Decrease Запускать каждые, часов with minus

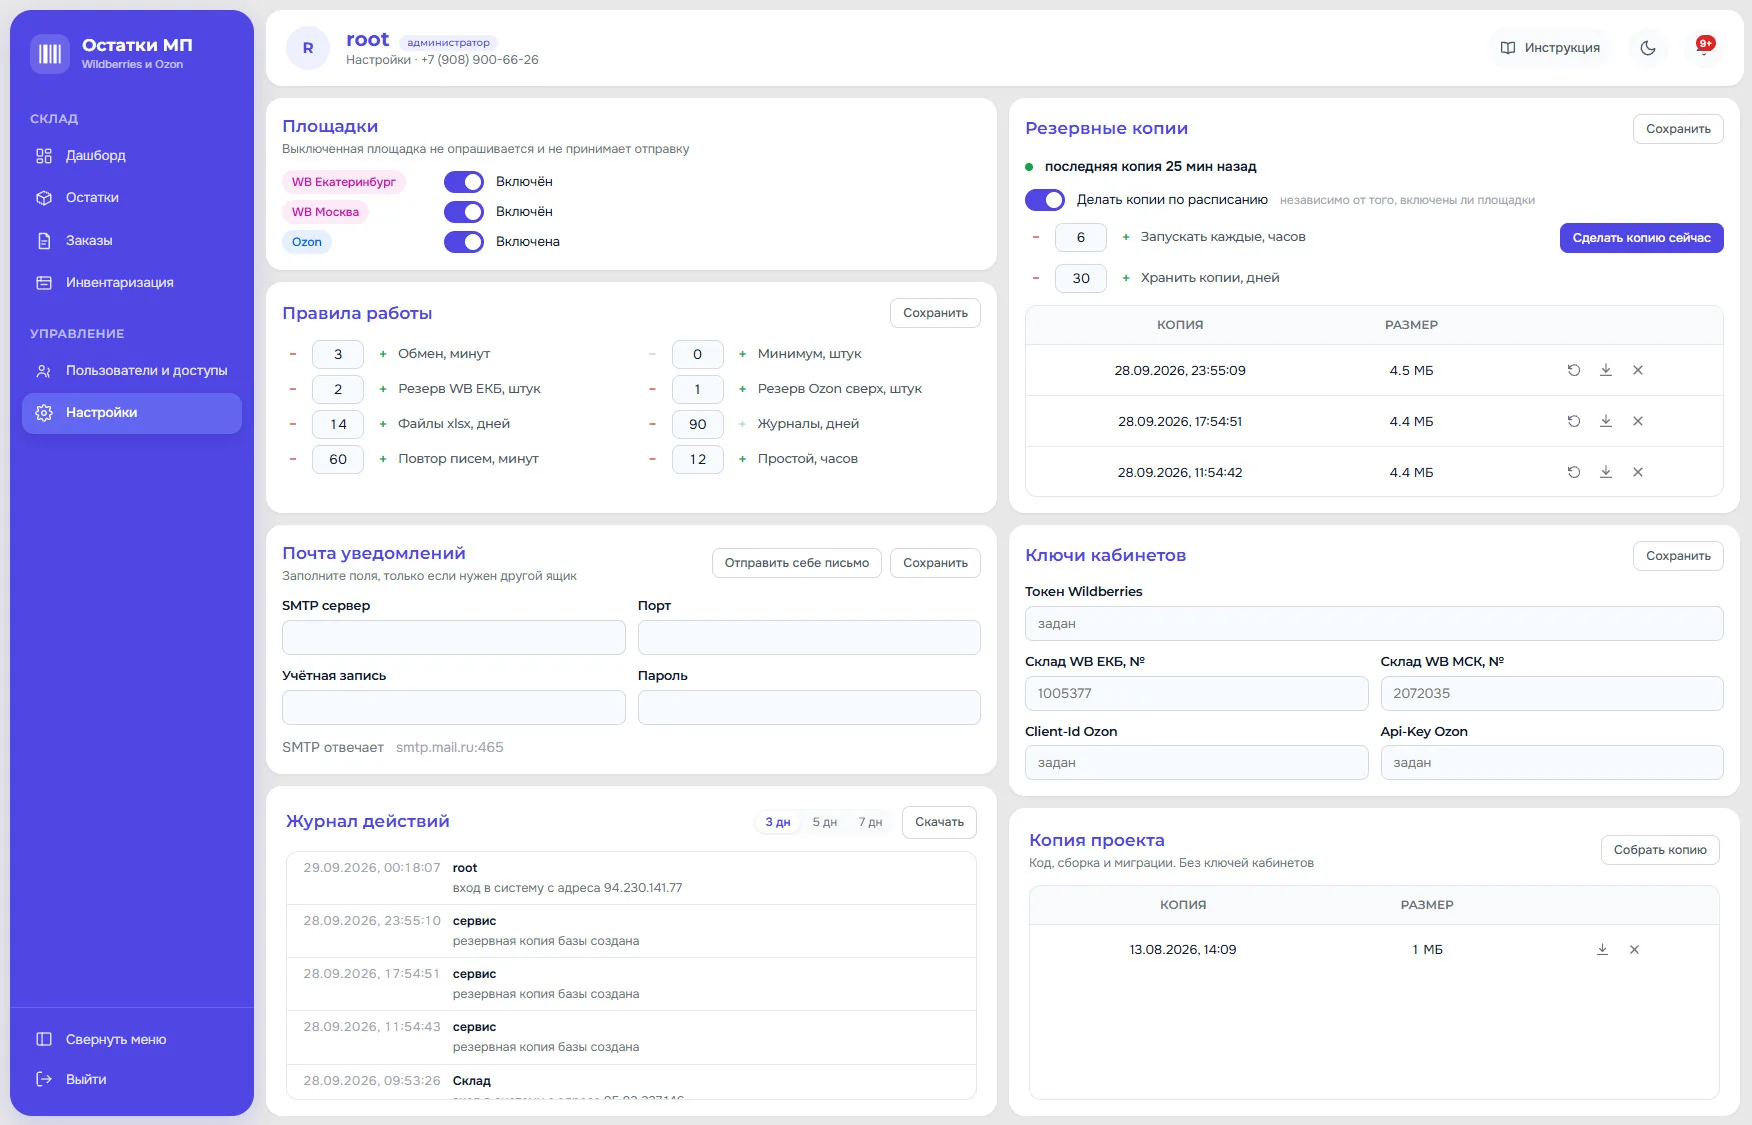1036,237
